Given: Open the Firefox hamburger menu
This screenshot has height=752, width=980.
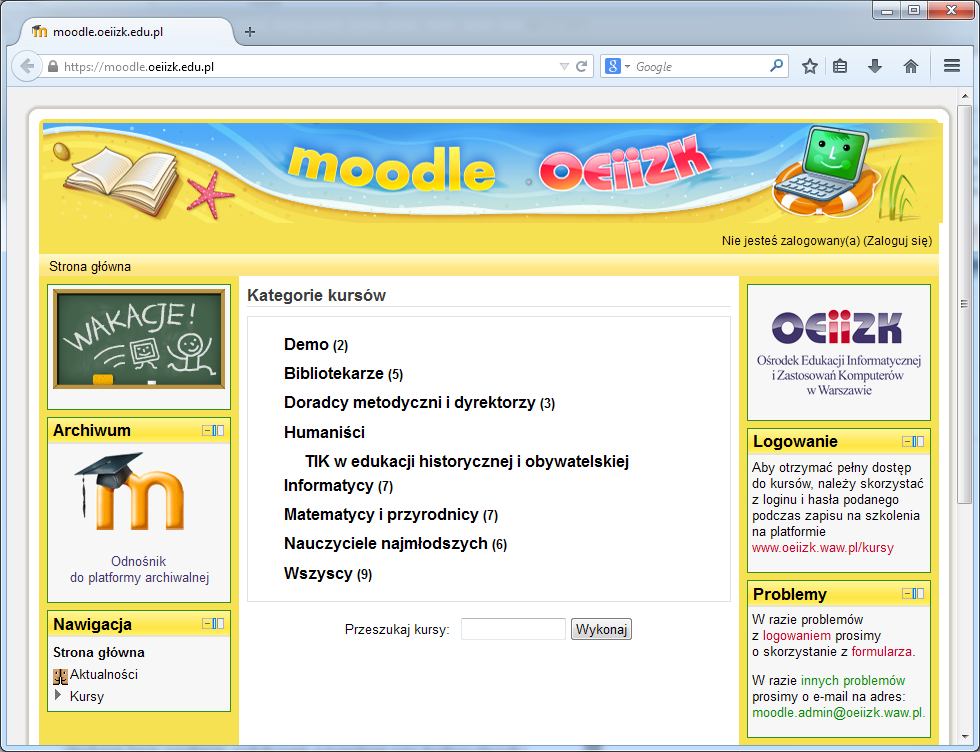Looking at the screenshot, I should tap(952, 66).
